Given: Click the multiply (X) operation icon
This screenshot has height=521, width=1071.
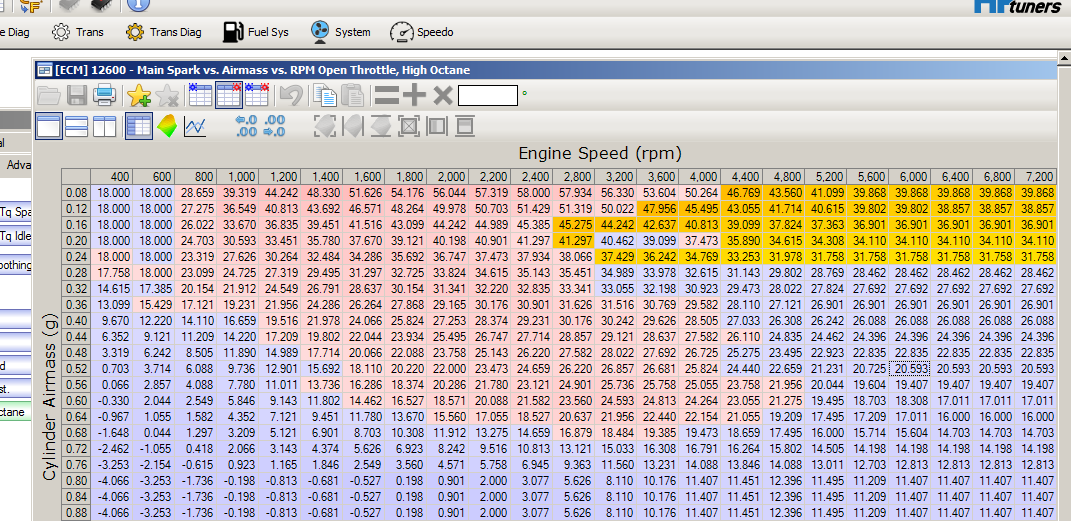Looking at the screenshot, I should [443, 96].
